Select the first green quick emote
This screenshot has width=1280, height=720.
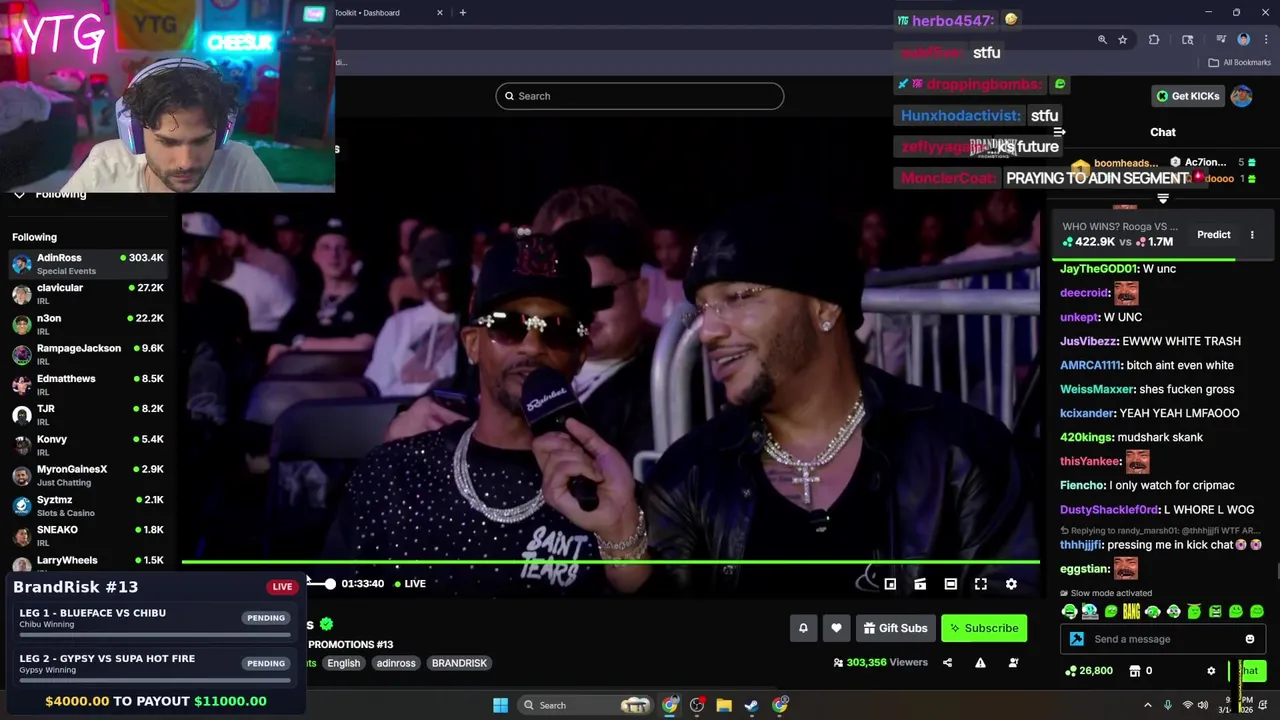(x=1069, y=611)
